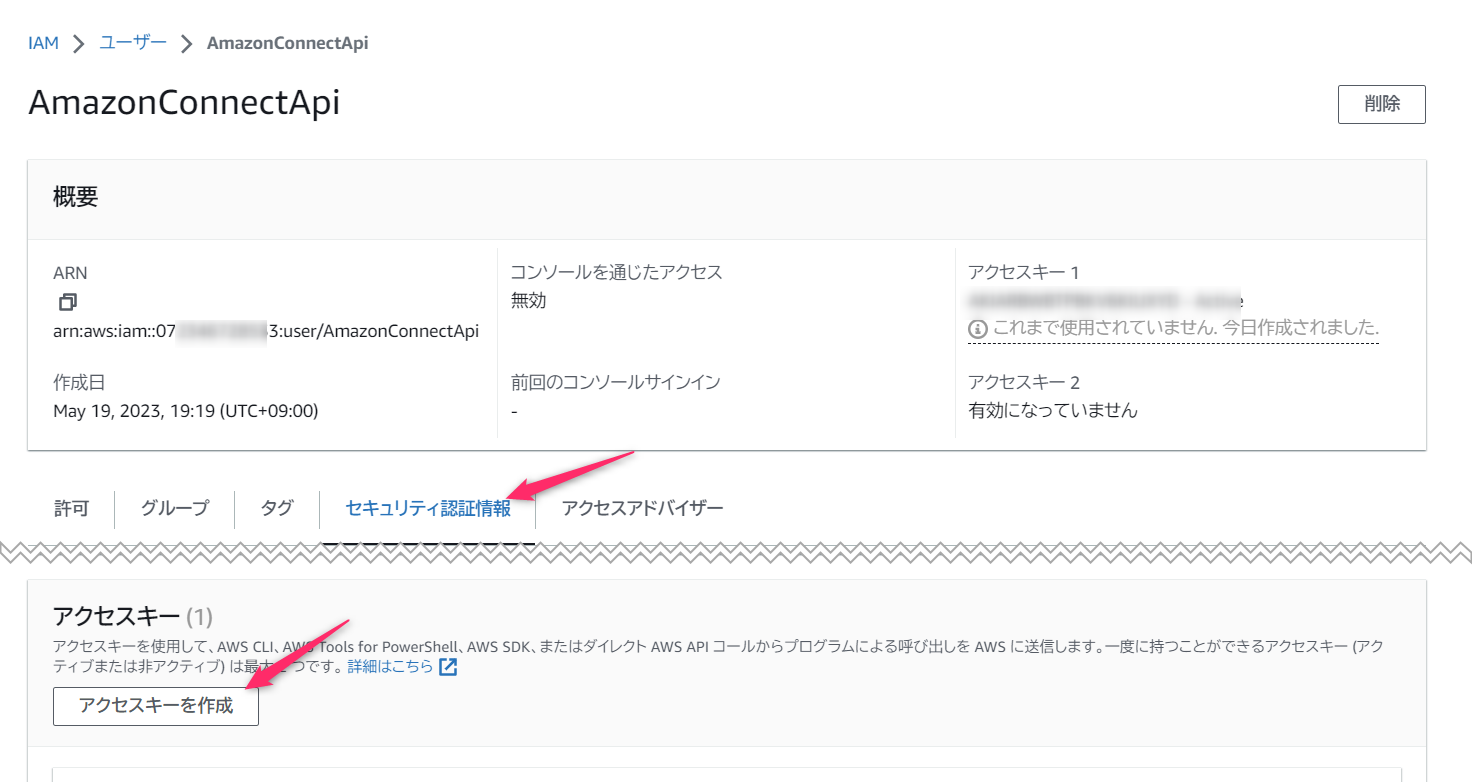This screenshot has width=1472, height=782.
Task: Click the info icon beside これまで使用されていません
Action: click(x=977, y=328)
